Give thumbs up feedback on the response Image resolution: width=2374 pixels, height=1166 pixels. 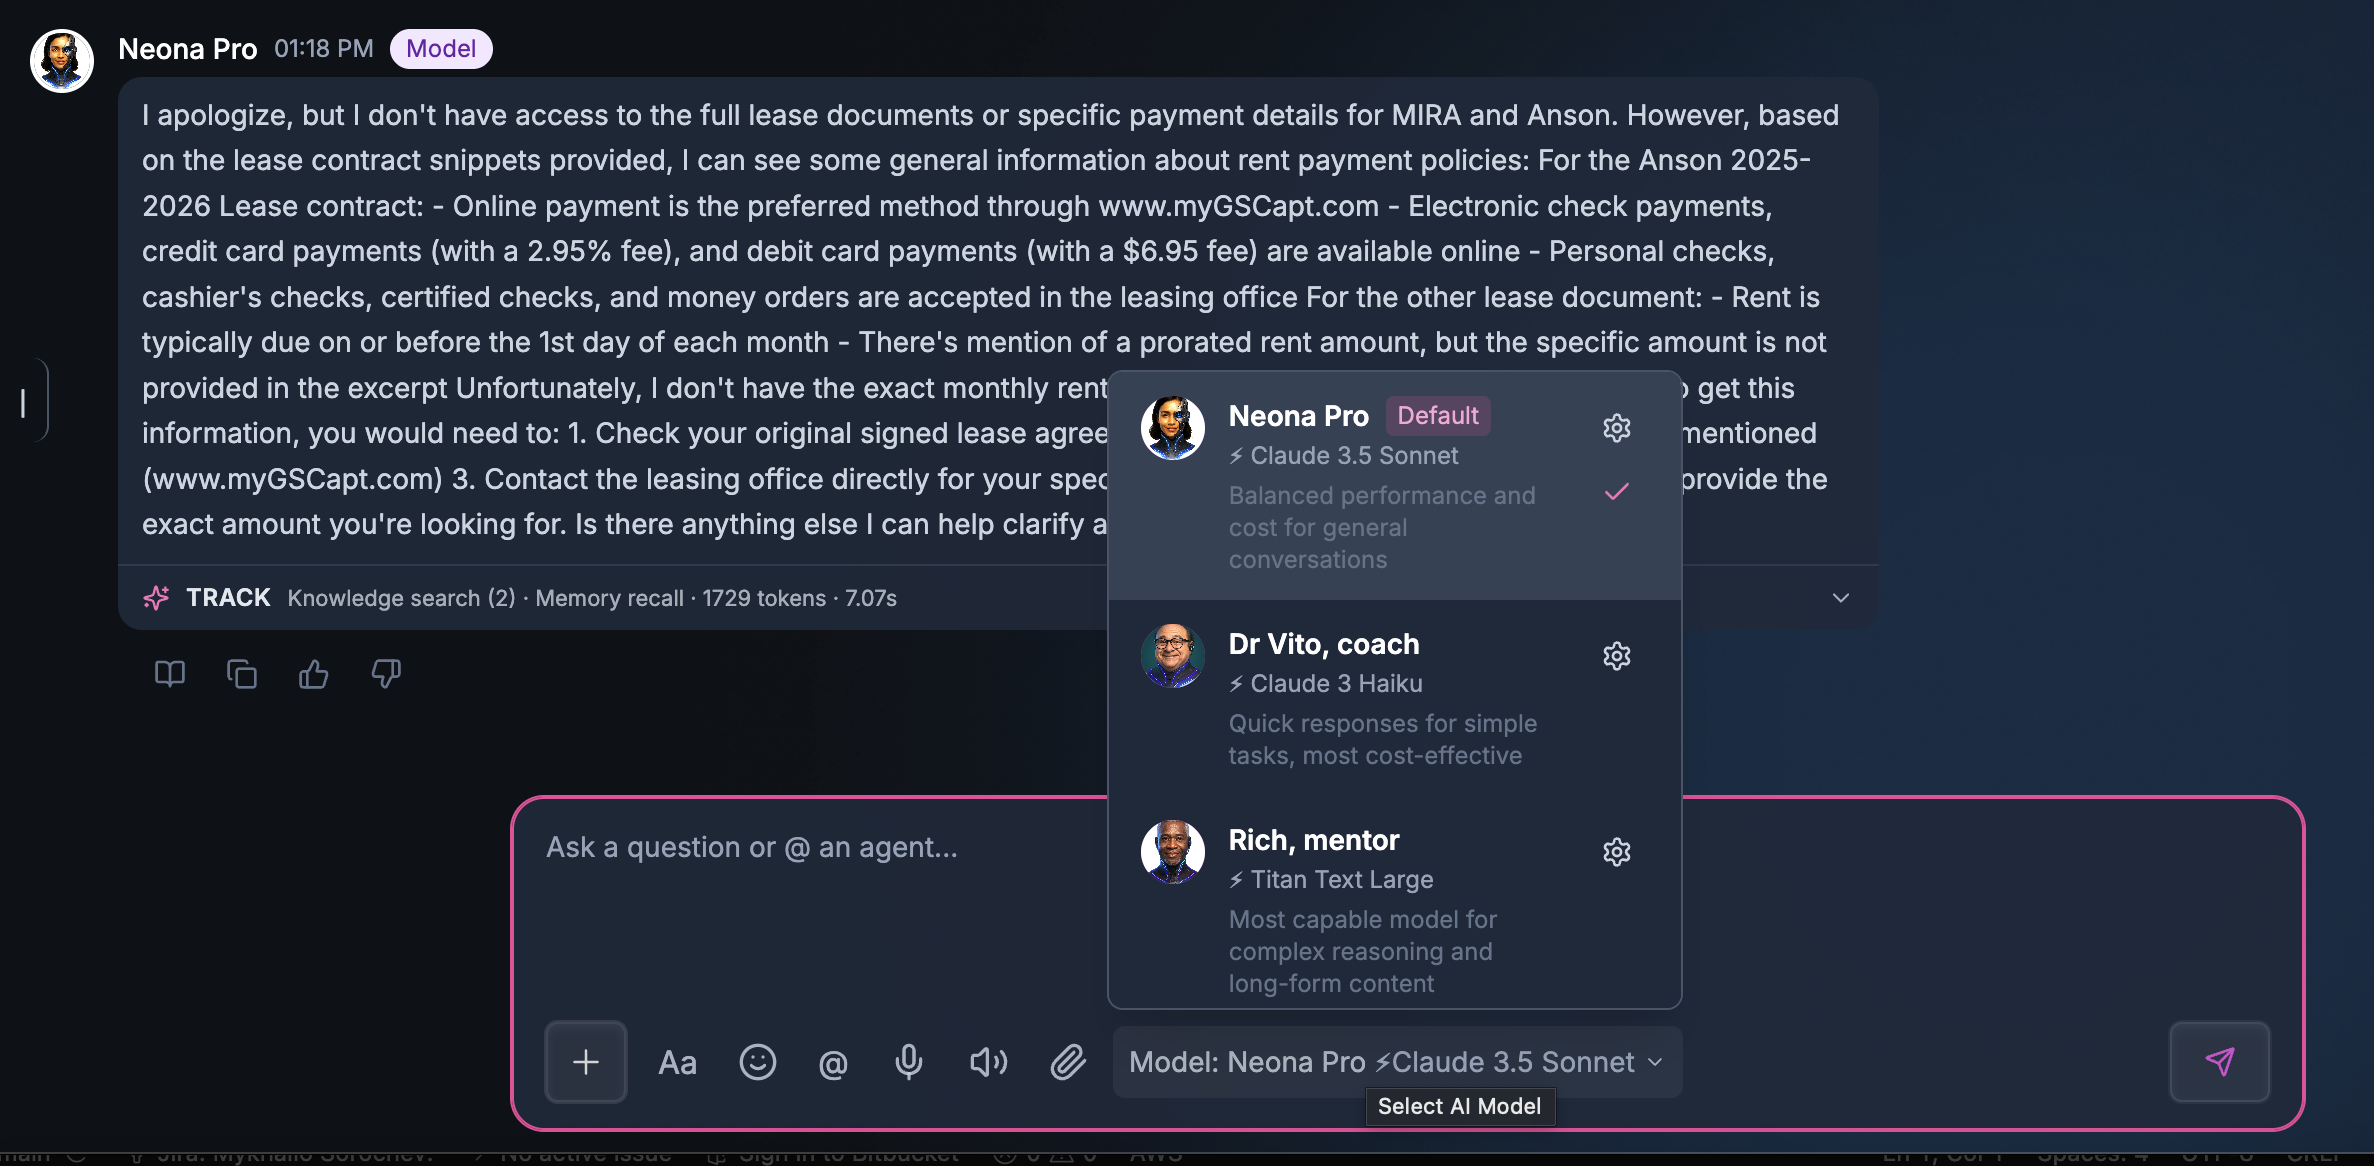coord(314,674)
